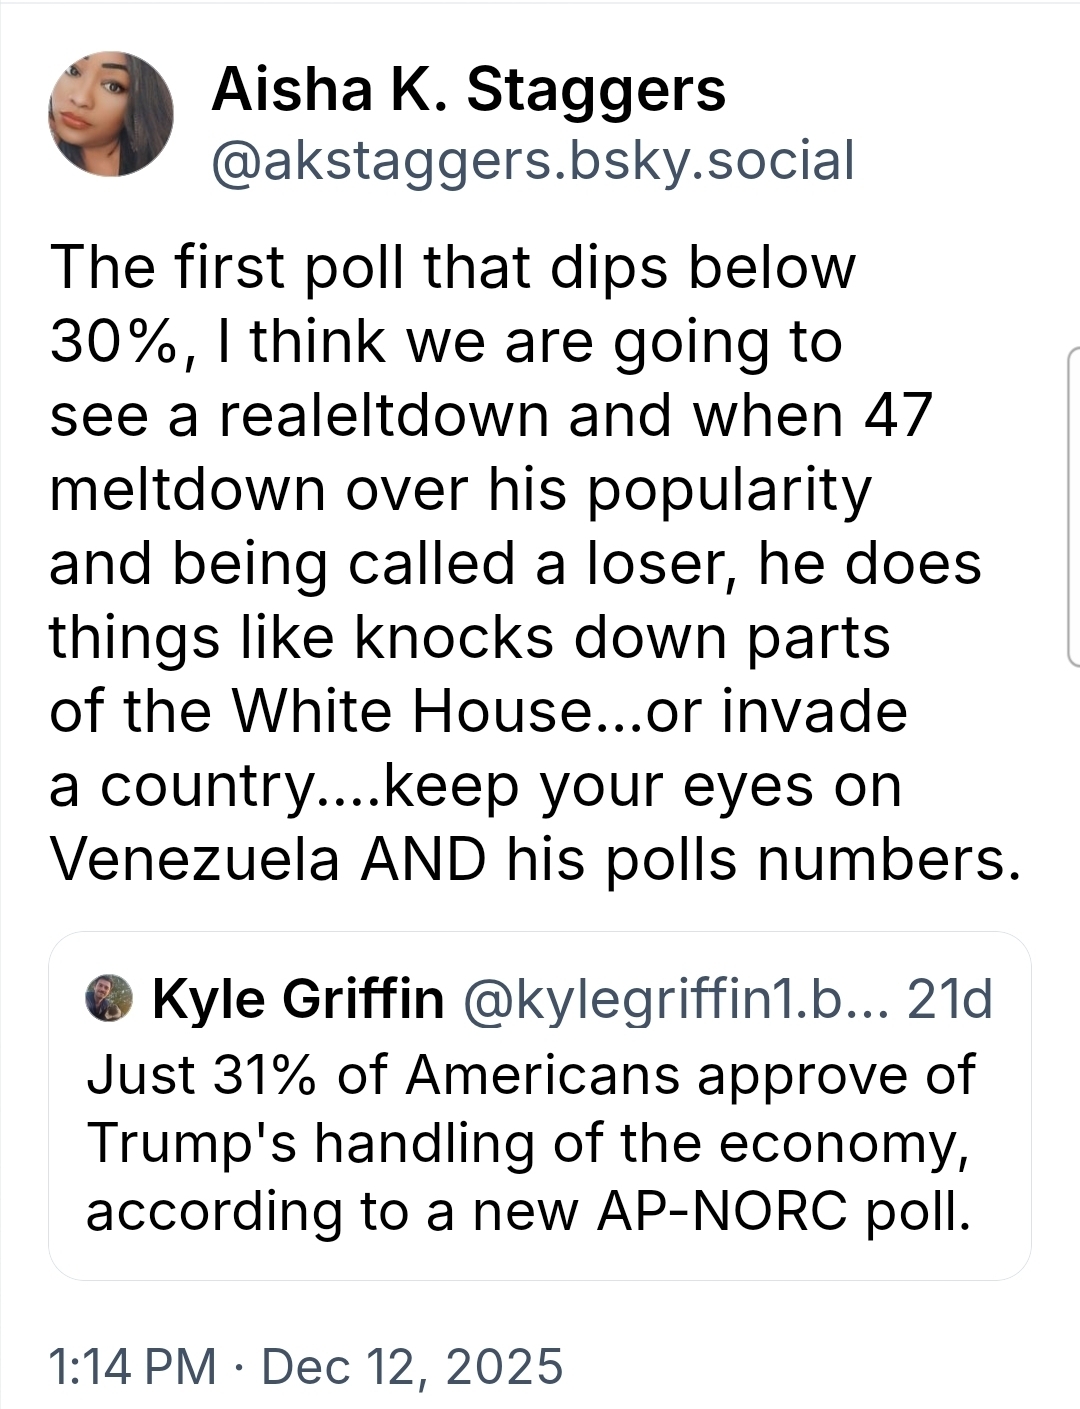
Task: Click the phrase White House in post
Action: [412, 711]
